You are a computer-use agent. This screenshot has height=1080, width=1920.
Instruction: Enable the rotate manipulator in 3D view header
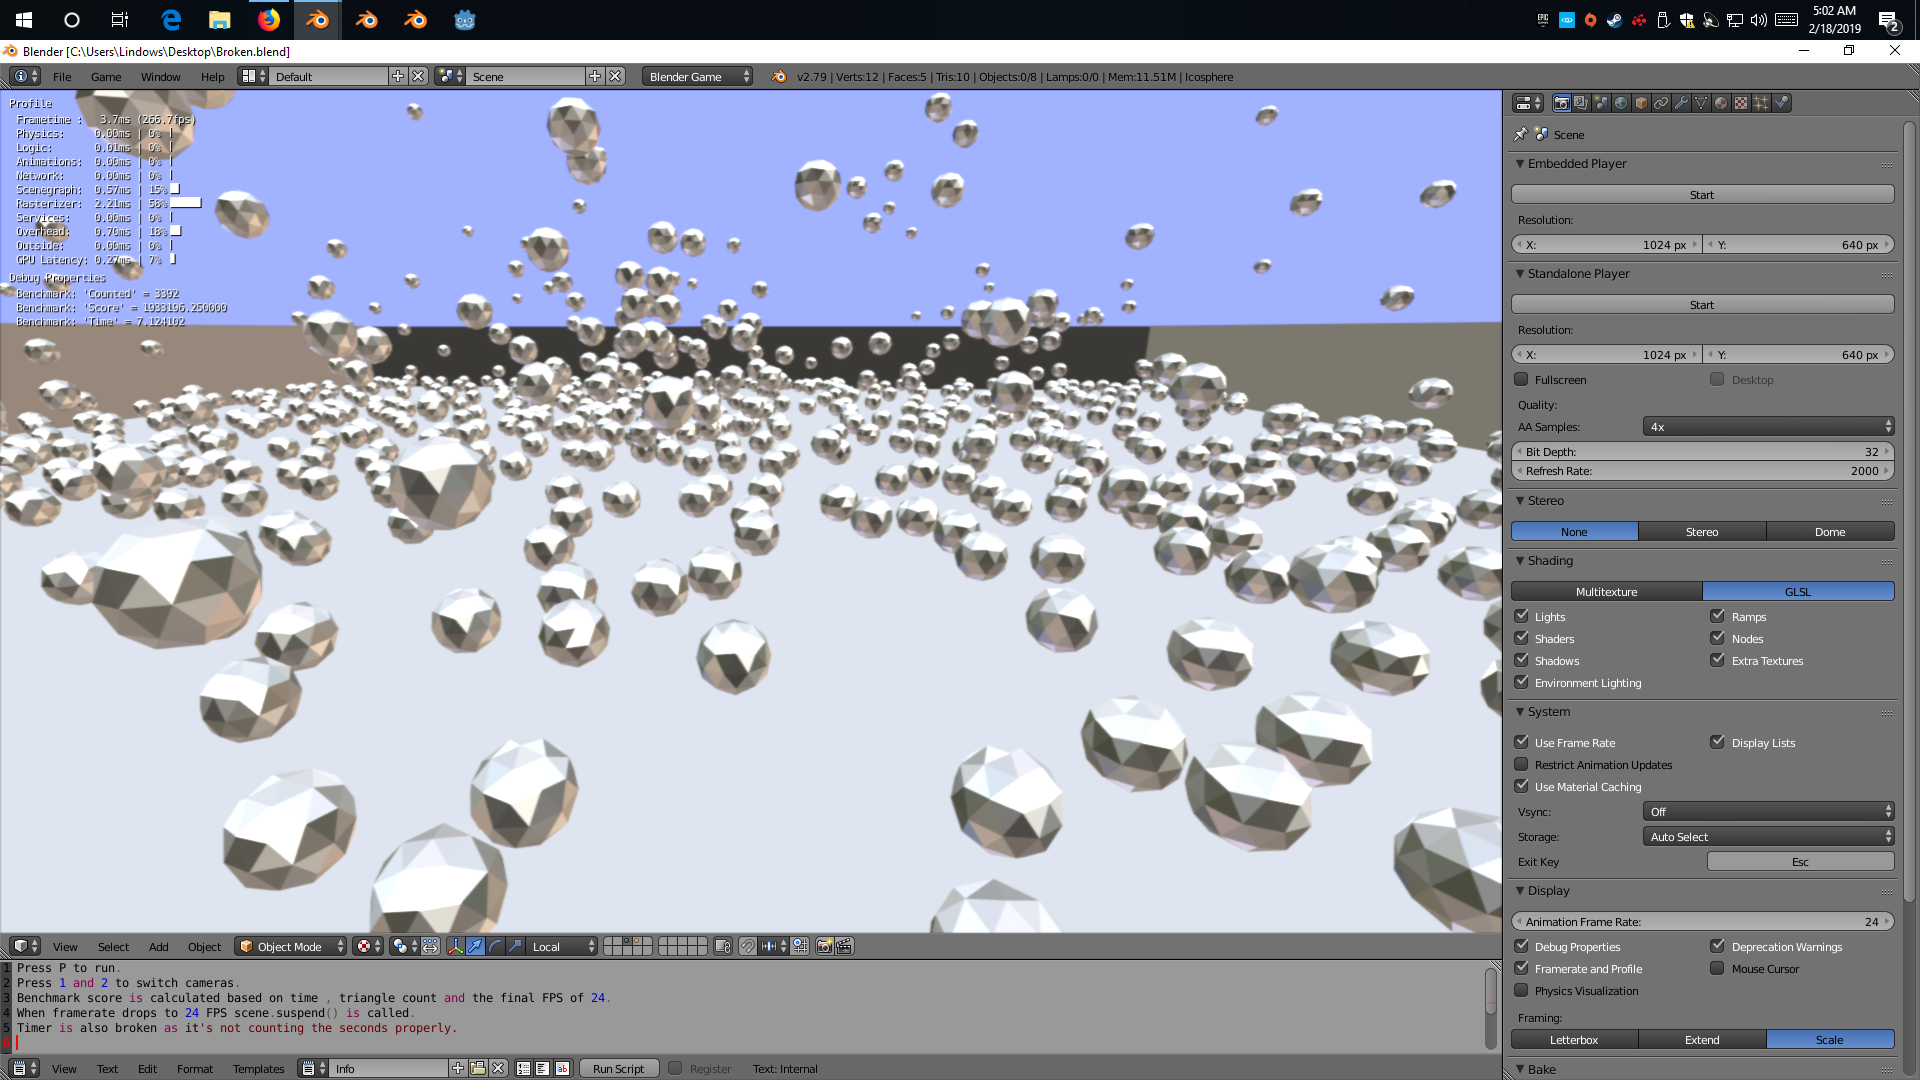click(x=495, y=947)
